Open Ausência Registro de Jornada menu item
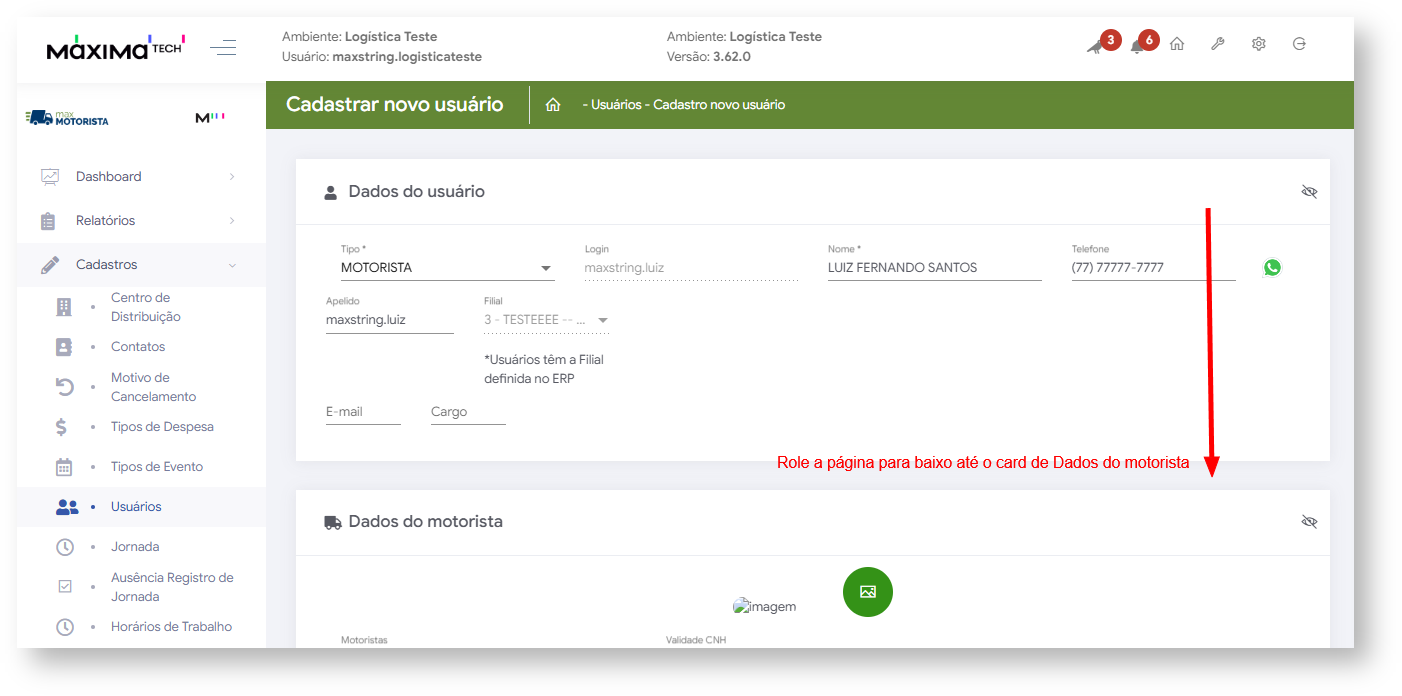 point(172,587)
